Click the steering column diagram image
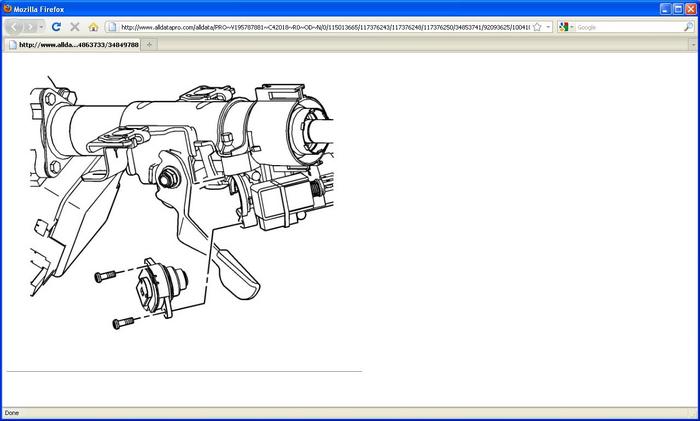700x421 pixels. point(182,203)
